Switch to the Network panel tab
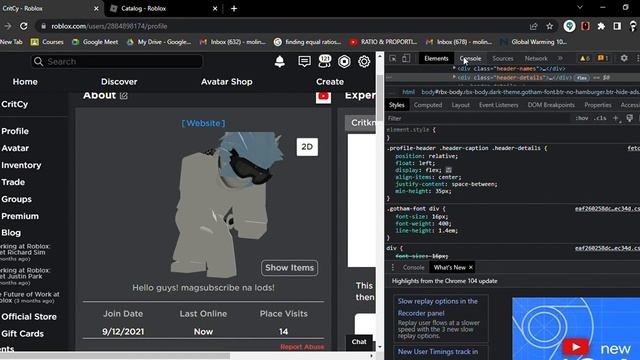Viewport: 640px width, 360px height. coord(536,58)
